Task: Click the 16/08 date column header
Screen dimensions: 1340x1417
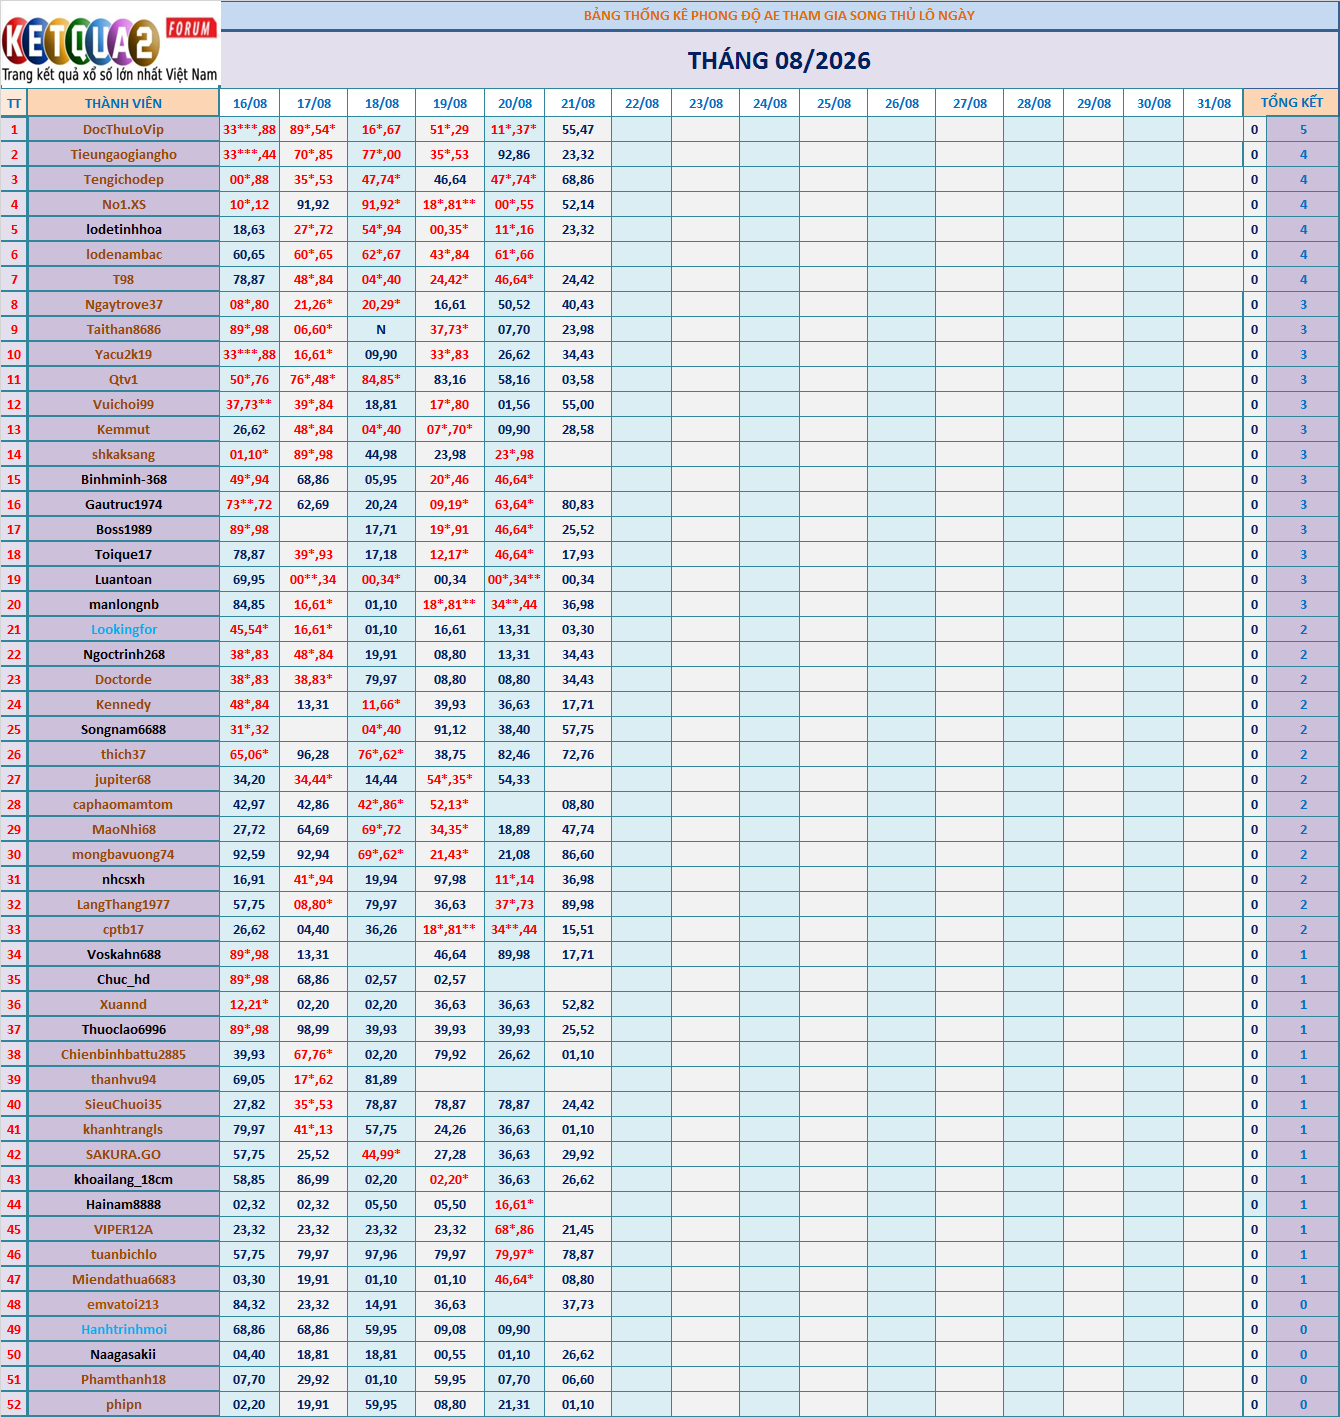Action: 250,103
